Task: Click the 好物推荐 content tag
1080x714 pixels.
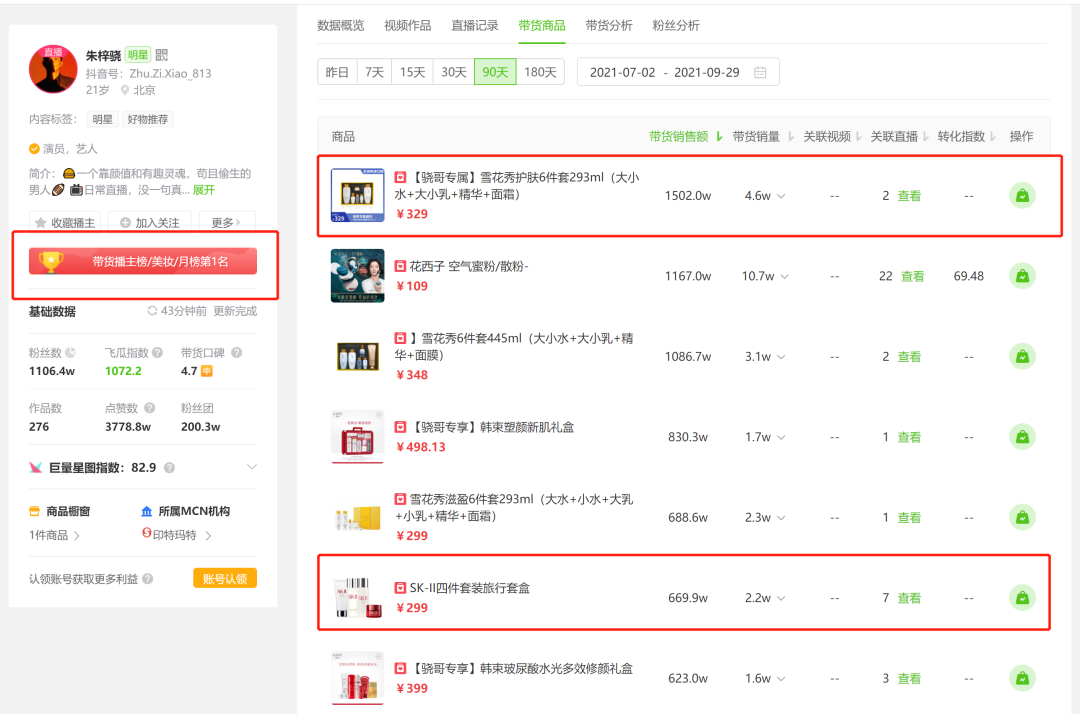Action: (147, 119)
